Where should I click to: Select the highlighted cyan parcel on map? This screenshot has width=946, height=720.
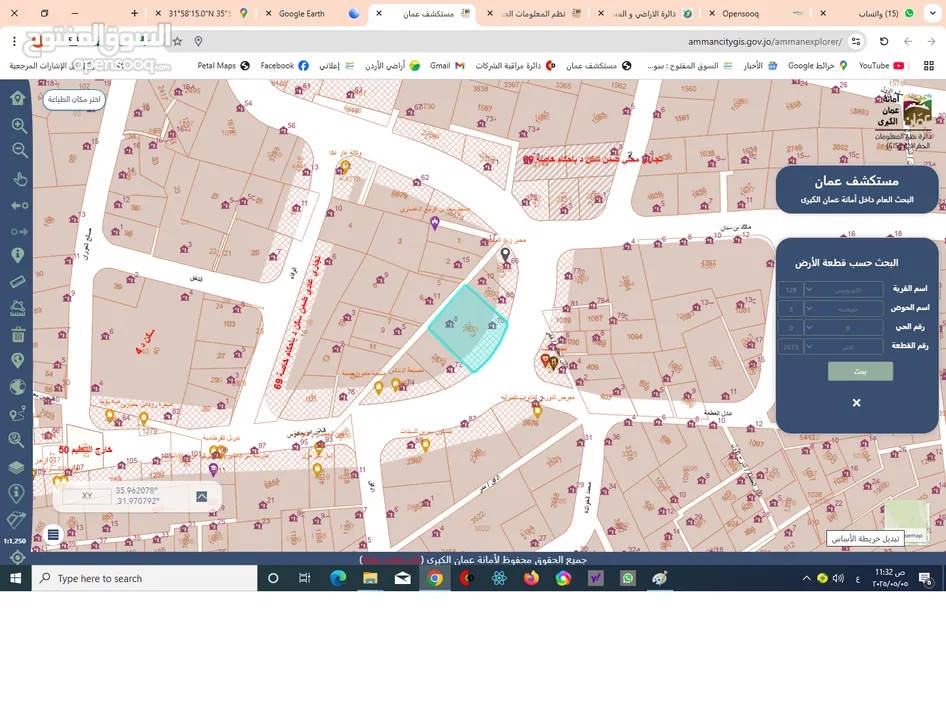click(468, 328)
